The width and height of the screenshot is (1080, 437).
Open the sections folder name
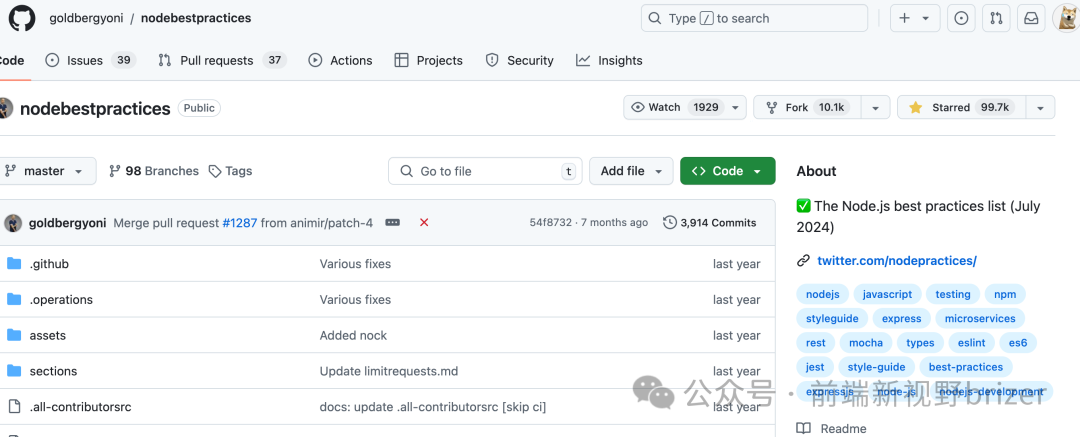tap(53, 371)
